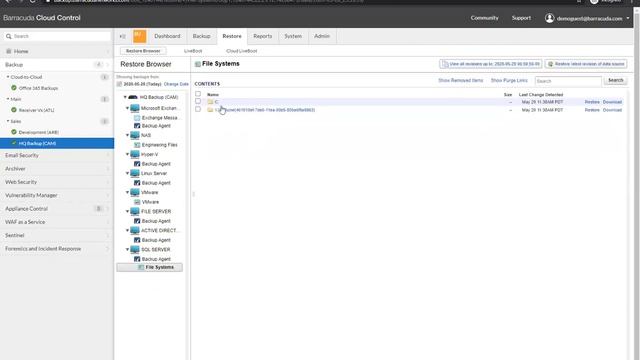Click Restore latest revision of data source
The height and width of the screenshot is (360, 640).
pos(586,64)
